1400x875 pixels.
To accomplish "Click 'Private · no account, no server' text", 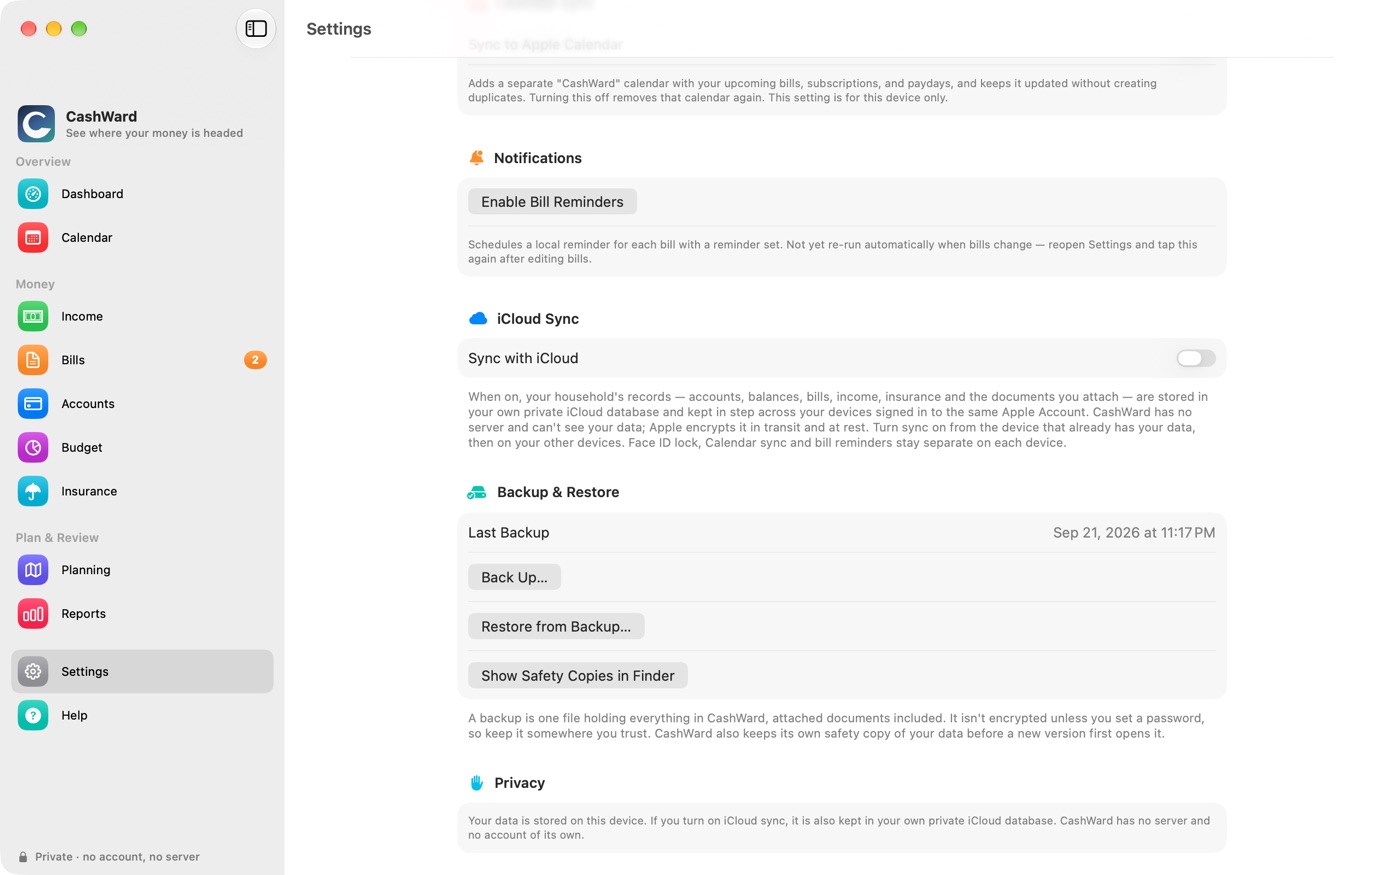I will tap(117, 857).
